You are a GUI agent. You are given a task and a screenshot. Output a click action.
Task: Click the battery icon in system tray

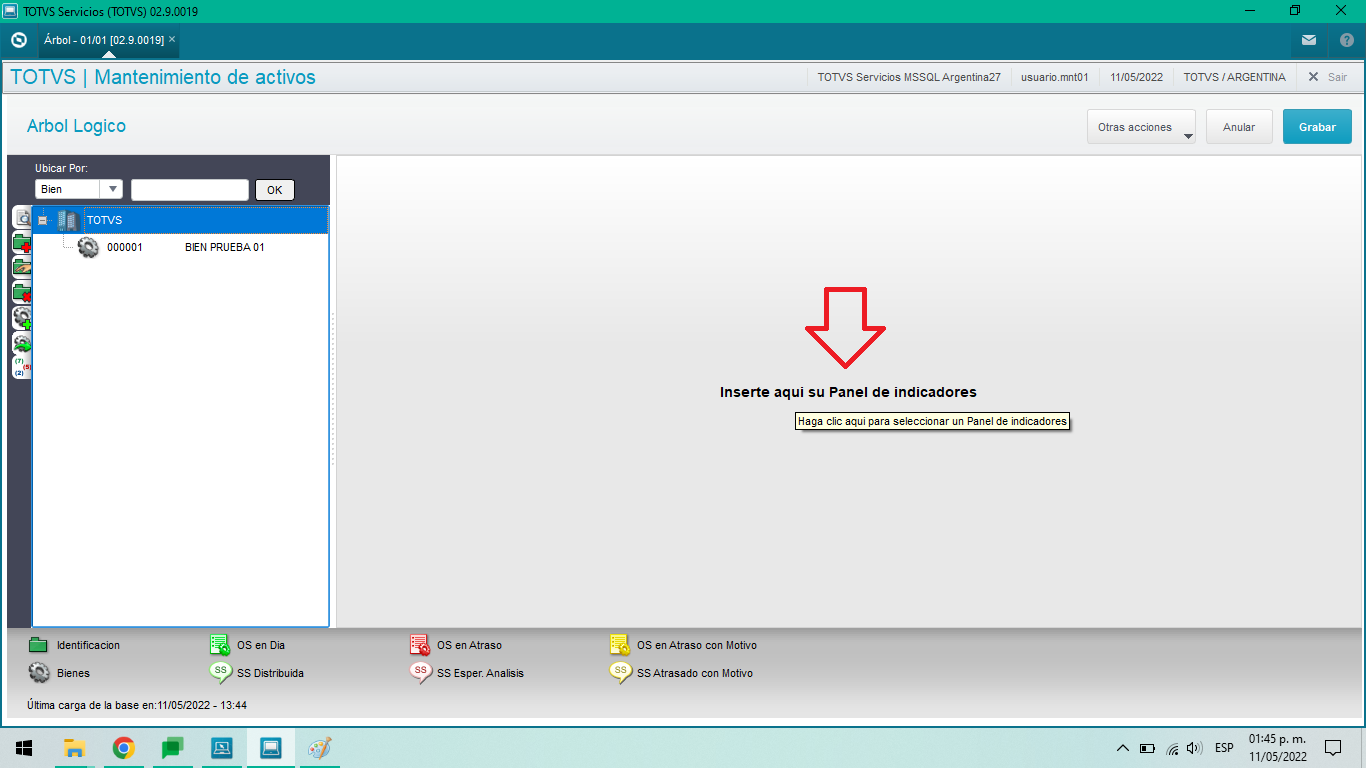1147,748
